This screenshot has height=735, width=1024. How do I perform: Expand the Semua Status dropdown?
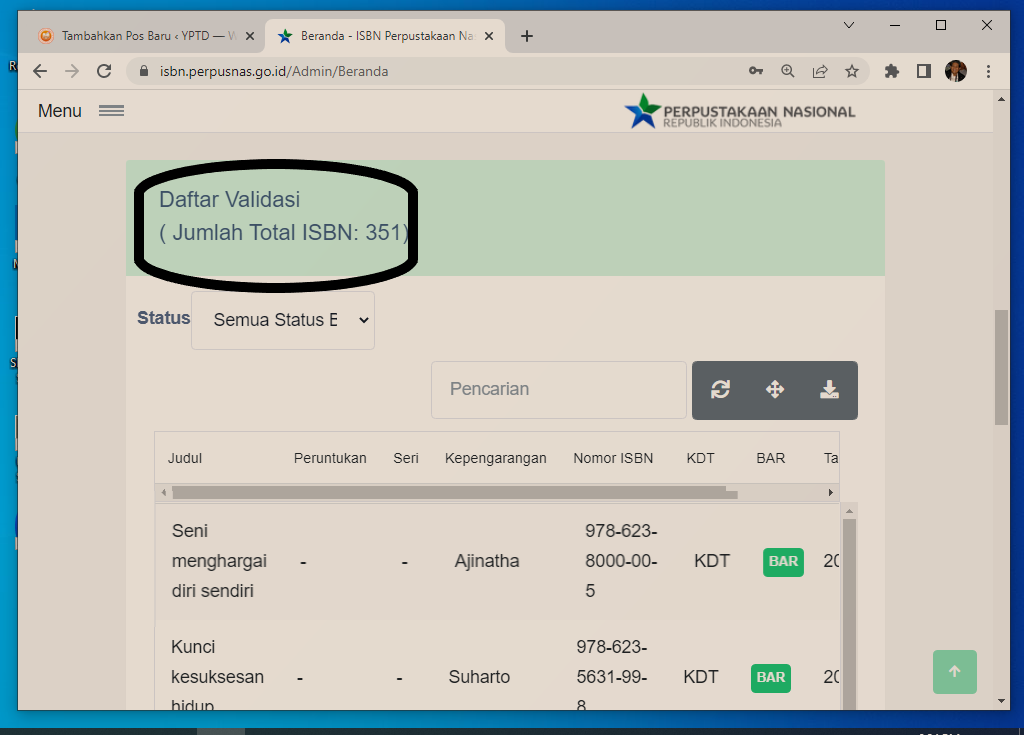tap(283, 320)
